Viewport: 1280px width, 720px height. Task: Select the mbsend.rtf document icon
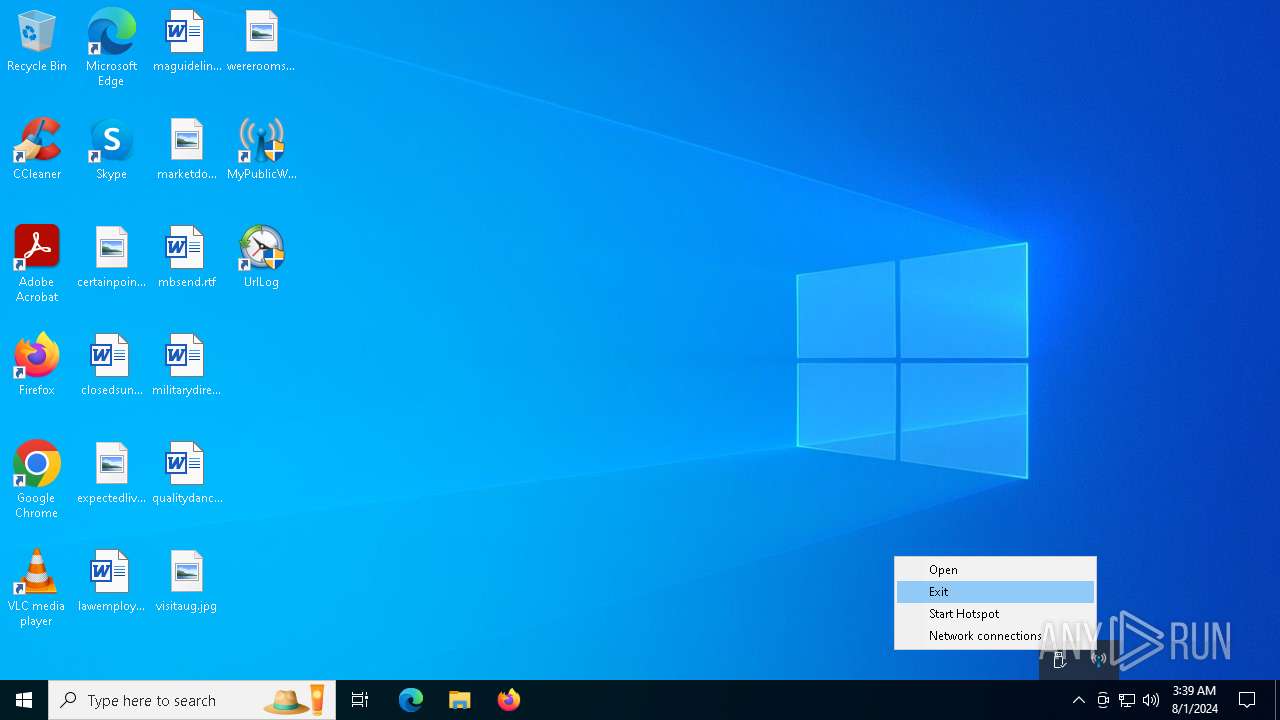(x=186, y=258)
